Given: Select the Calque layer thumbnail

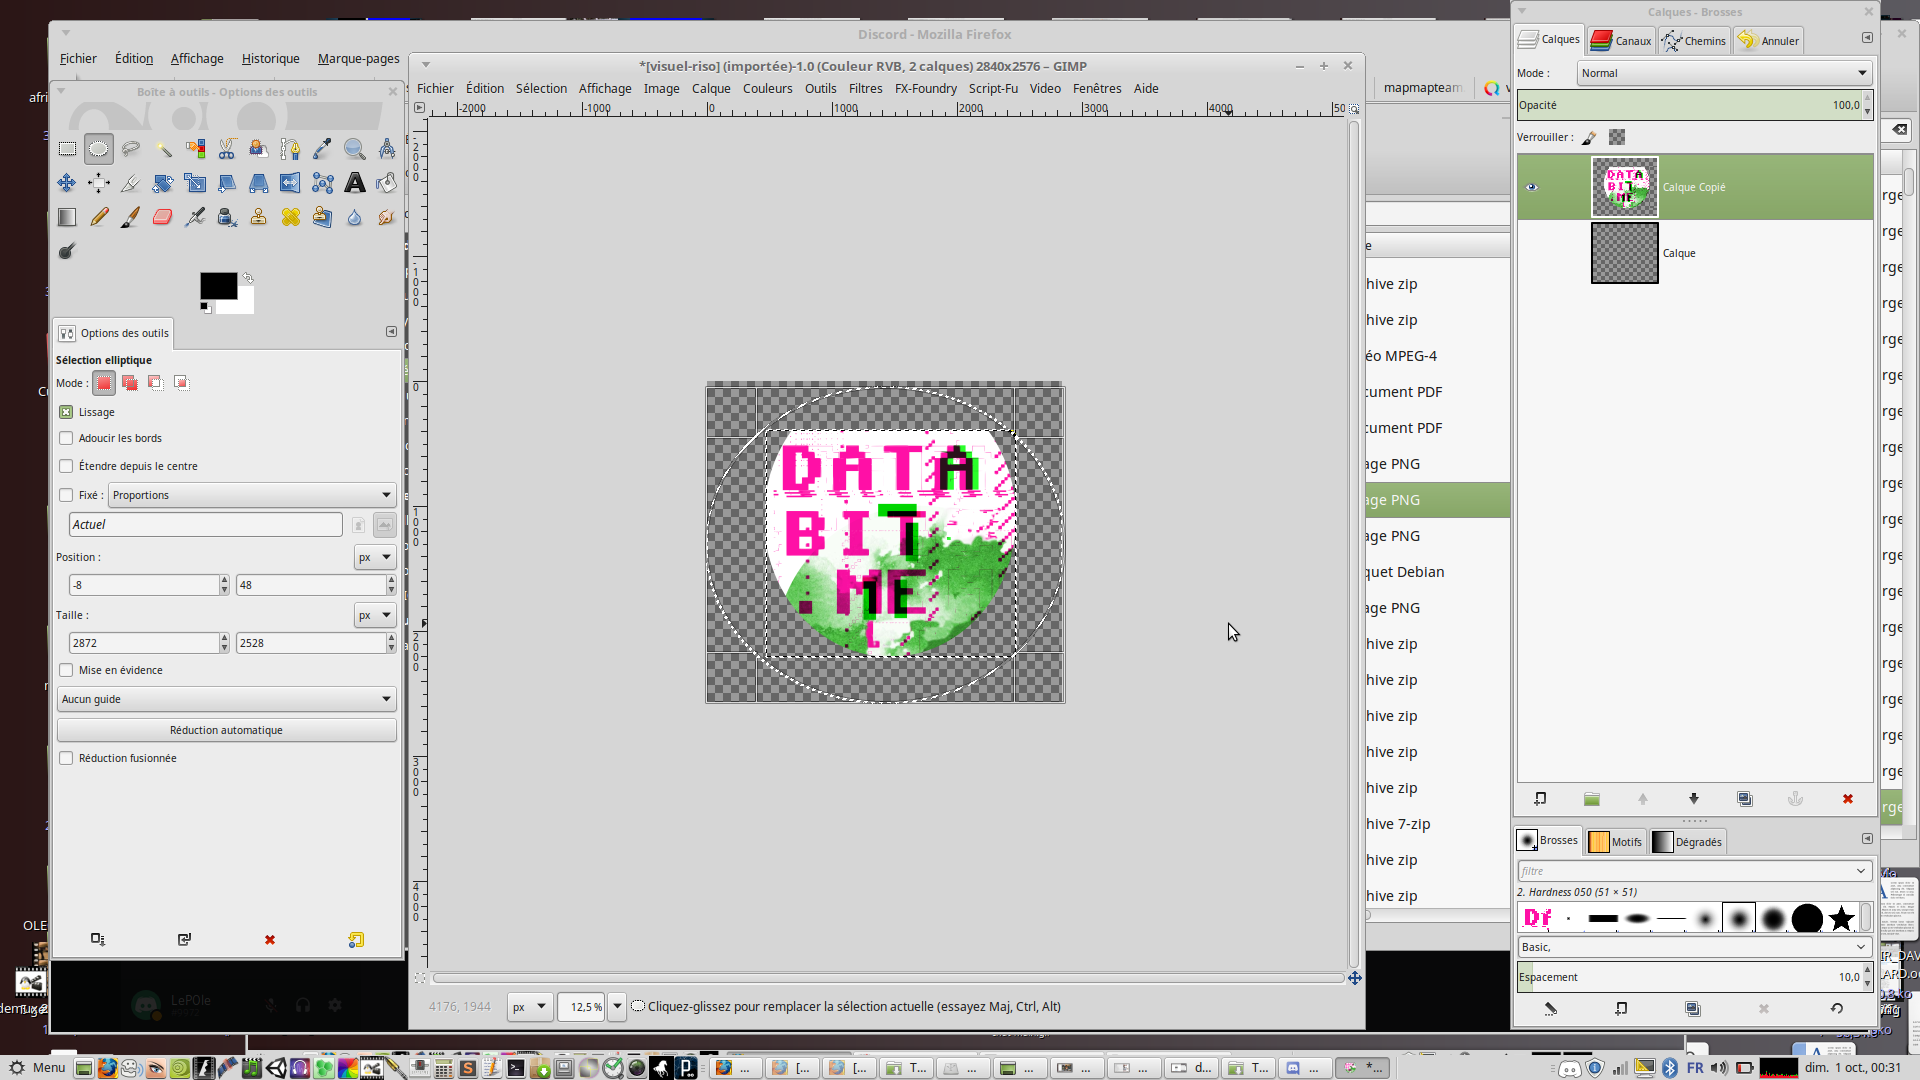Looking at the screenshot, I should [x=1624, y=254].
